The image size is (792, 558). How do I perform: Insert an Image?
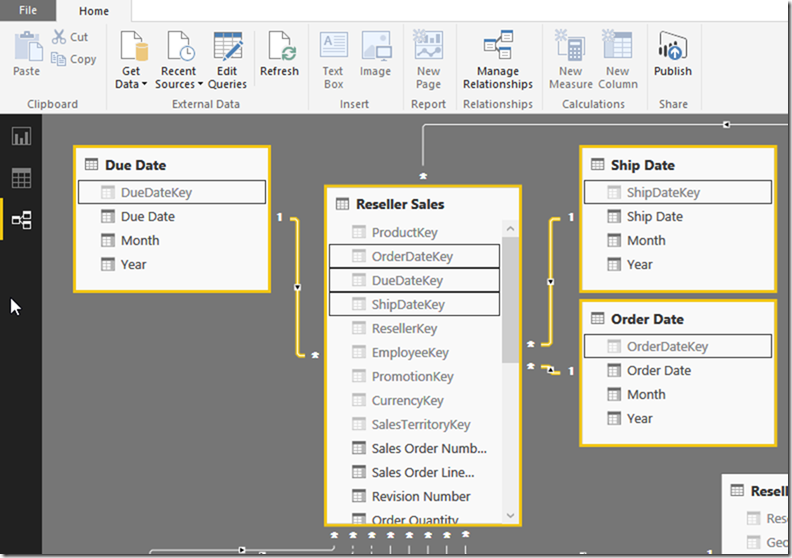376,55
